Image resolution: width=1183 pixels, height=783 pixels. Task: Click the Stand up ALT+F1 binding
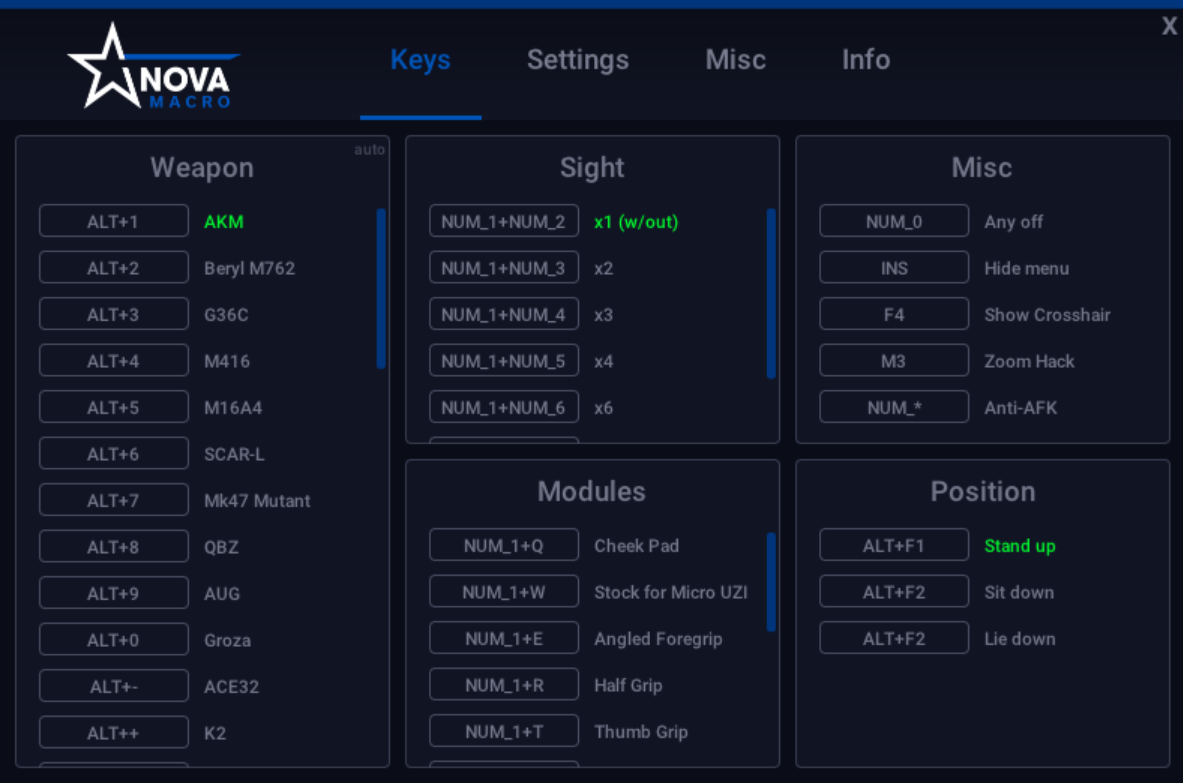(x=893, y=544)
